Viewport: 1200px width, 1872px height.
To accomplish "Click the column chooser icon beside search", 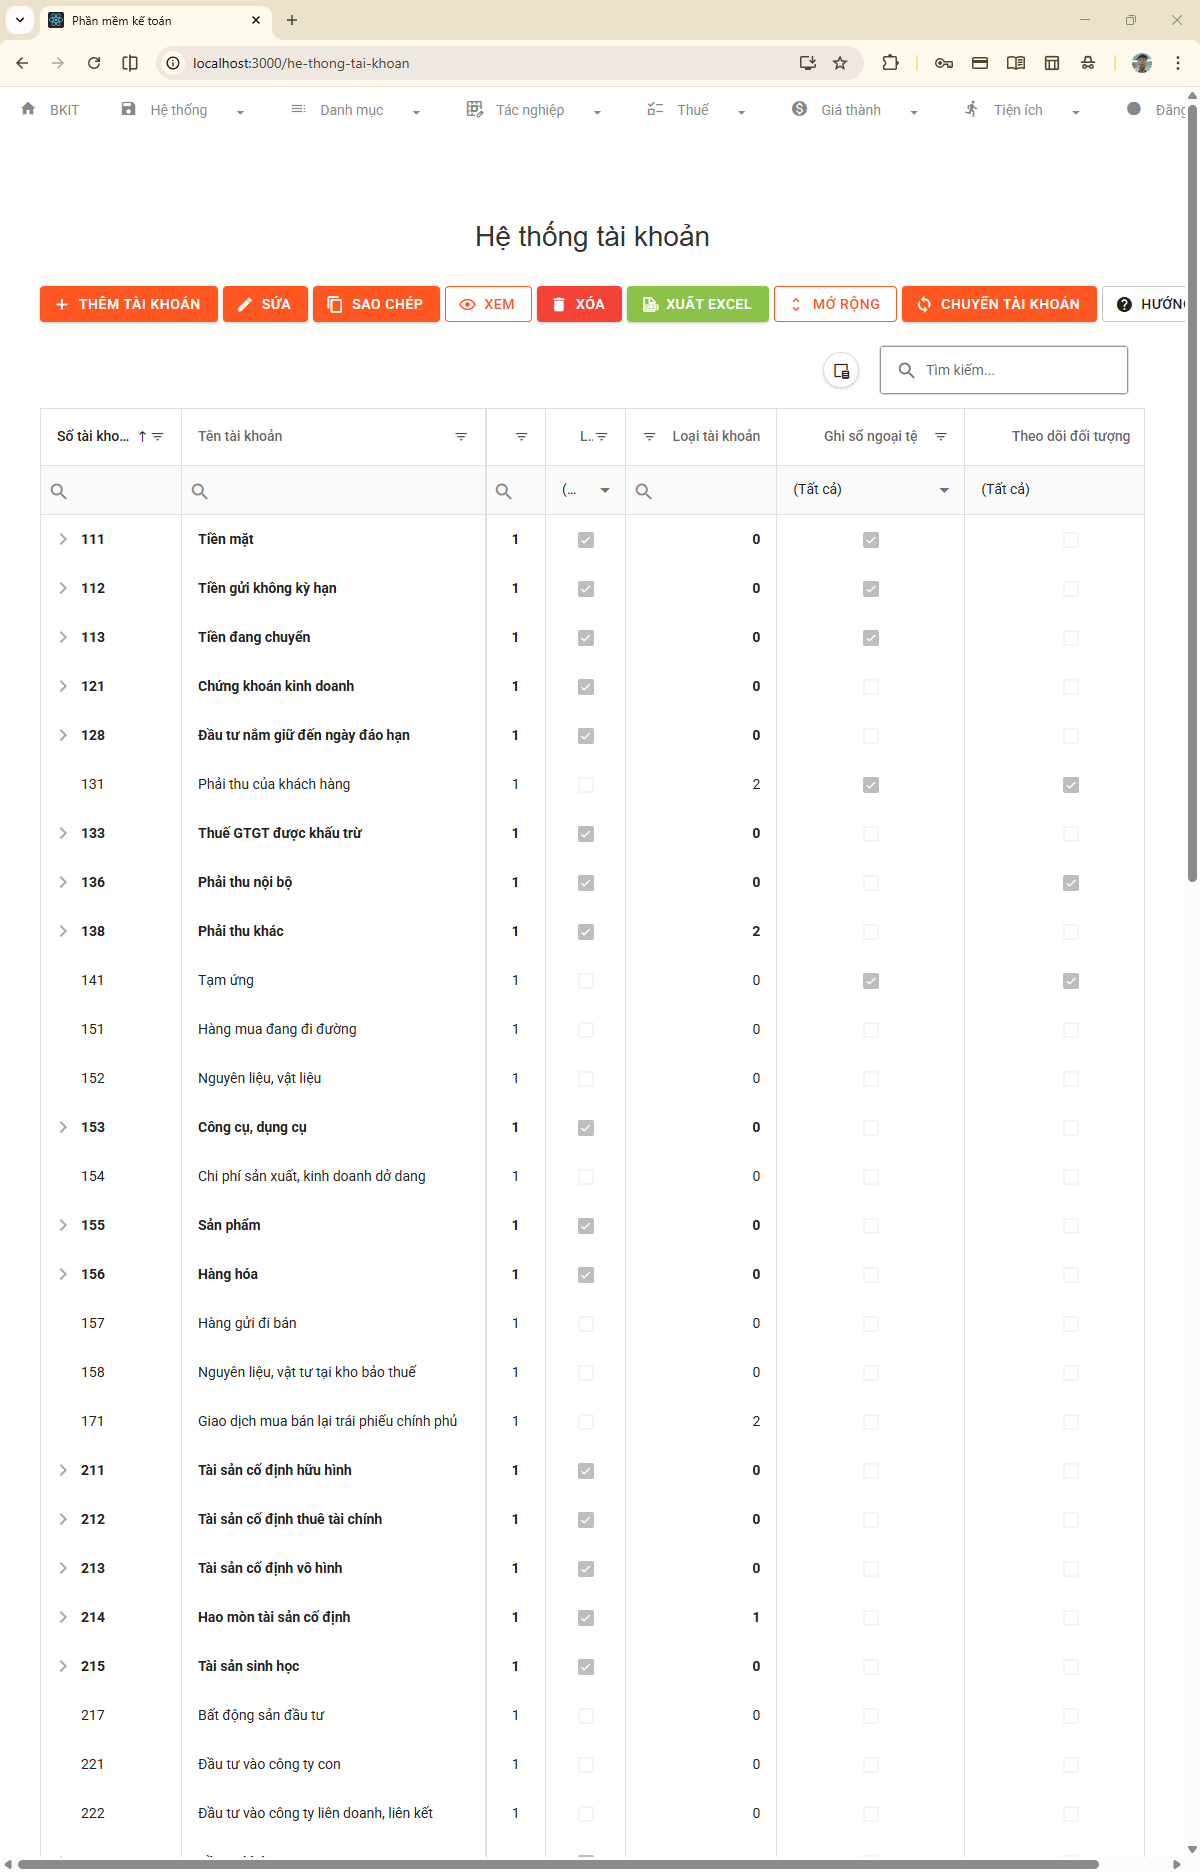I will coord(841,370).
